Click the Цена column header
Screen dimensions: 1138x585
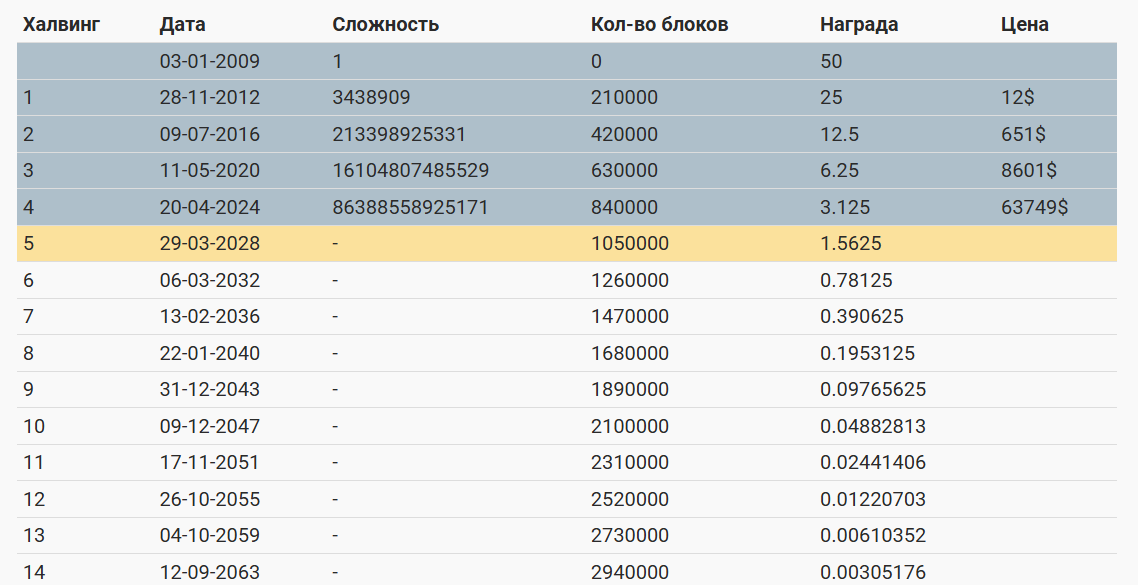pyautogui.click(x=1024, y=24)
